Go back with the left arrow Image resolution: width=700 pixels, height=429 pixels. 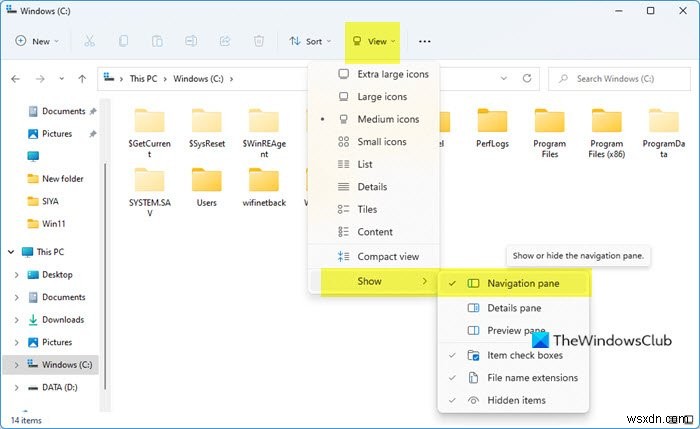[16, 79]
